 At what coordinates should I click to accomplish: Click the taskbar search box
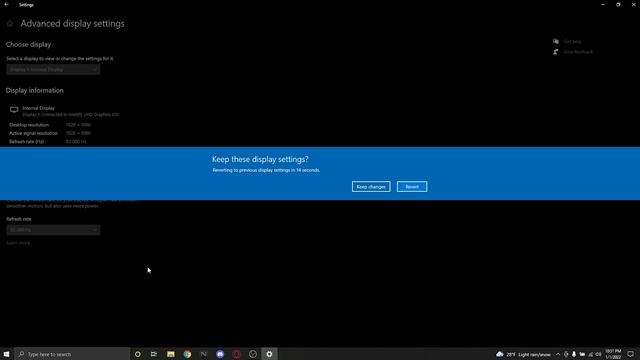72,354
